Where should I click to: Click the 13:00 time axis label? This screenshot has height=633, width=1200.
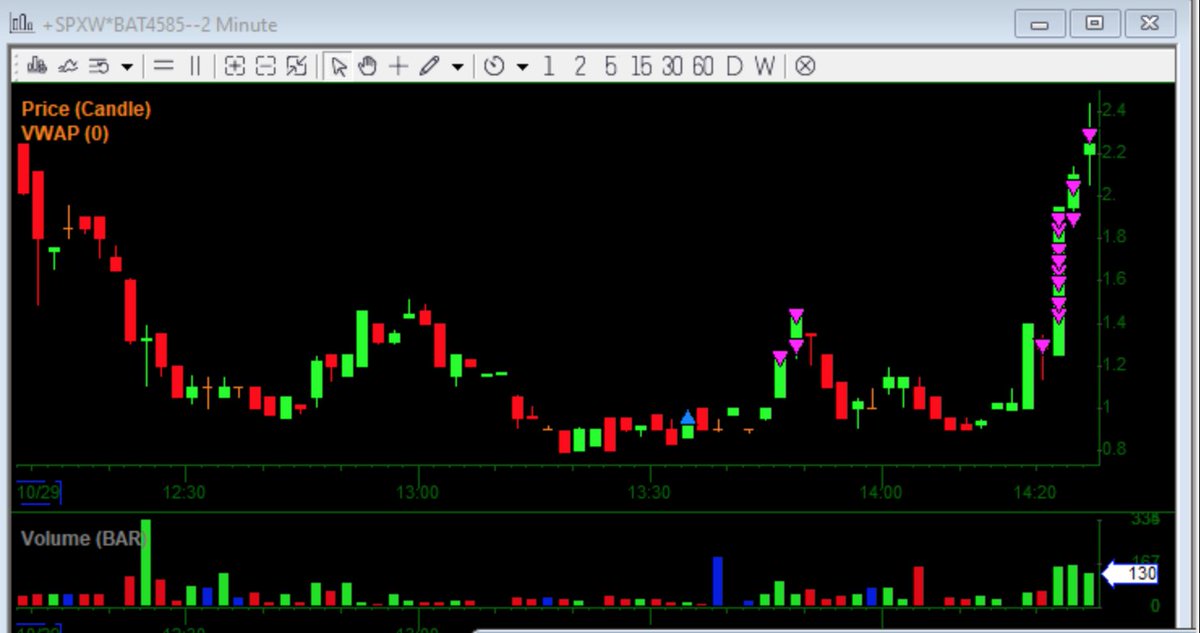click(x=417, y=492)
